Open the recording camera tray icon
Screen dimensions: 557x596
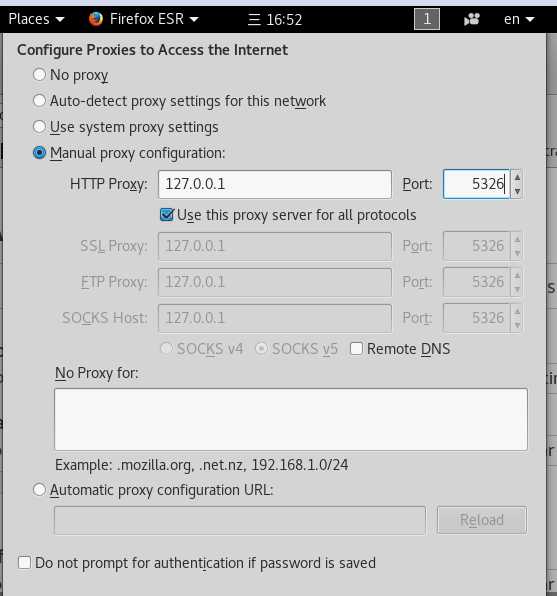click(471, 19)
